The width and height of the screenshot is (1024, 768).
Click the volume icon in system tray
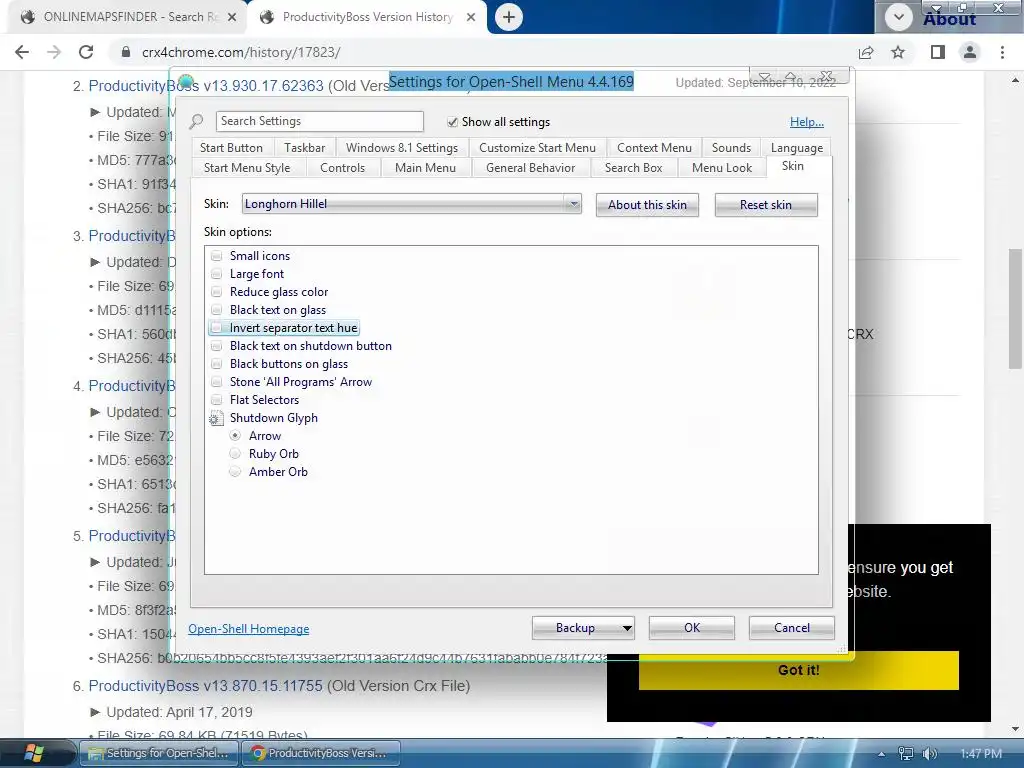pos(929,754)
